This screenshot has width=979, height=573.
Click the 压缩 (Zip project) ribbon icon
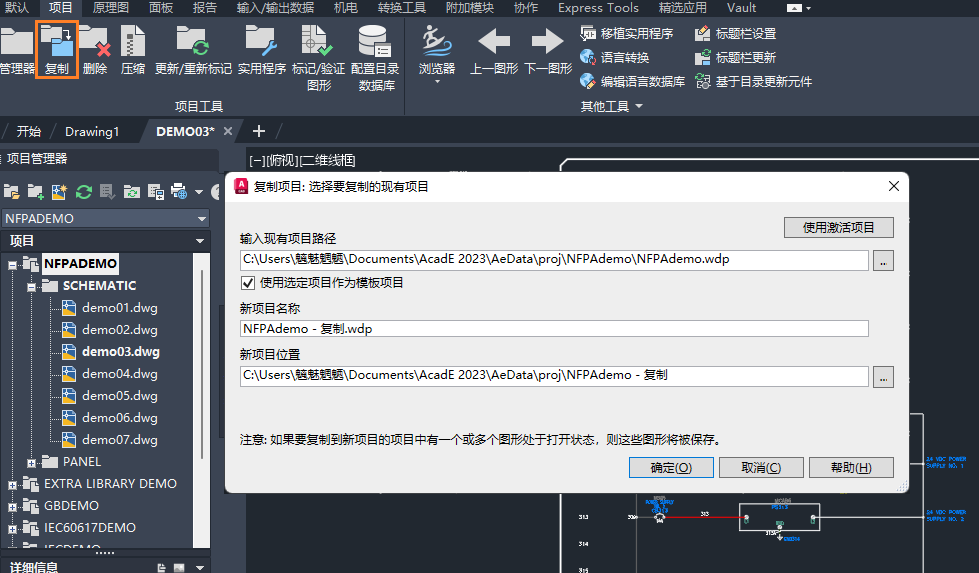(x=132, y=50)
